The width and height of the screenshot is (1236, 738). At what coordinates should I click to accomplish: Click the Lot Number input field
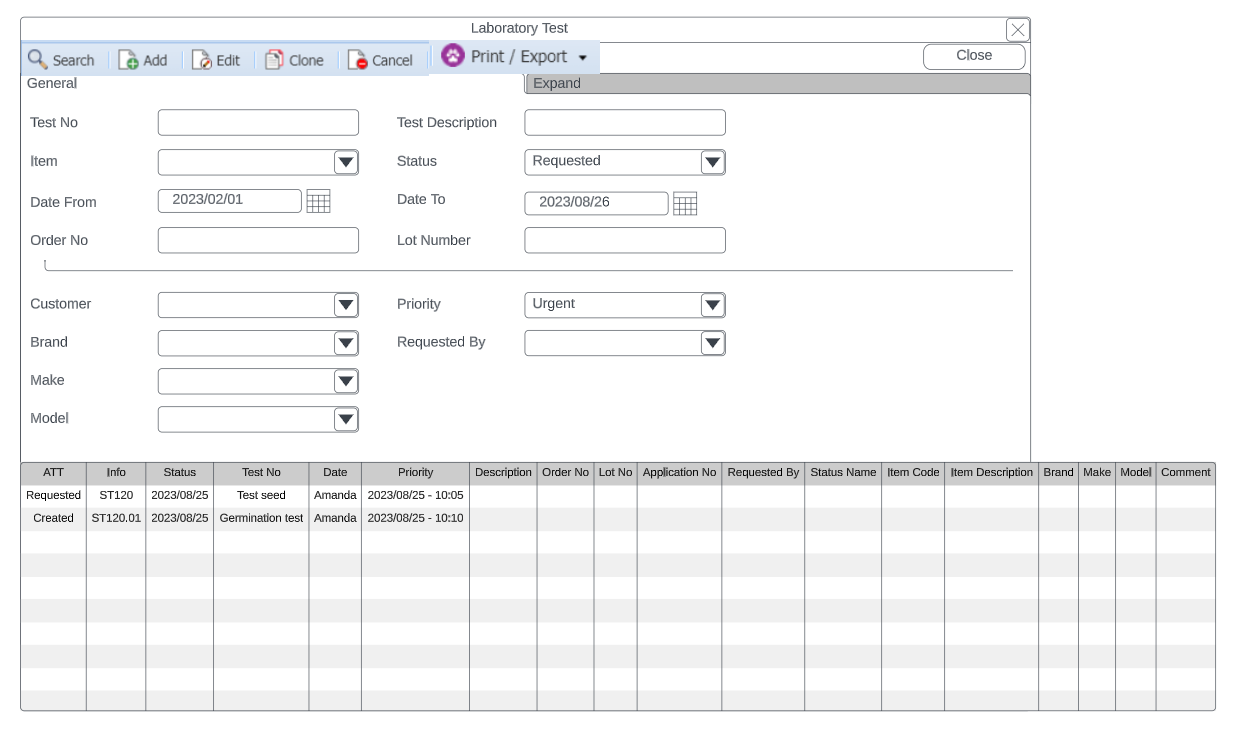click(x=625, y=241)
